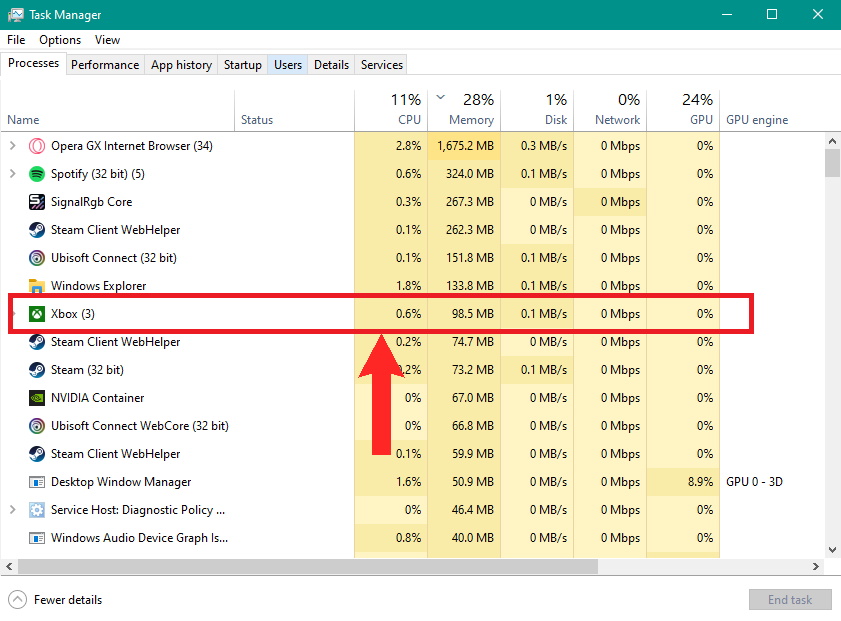Select the Spotify process icon

(x=37, y=174)
